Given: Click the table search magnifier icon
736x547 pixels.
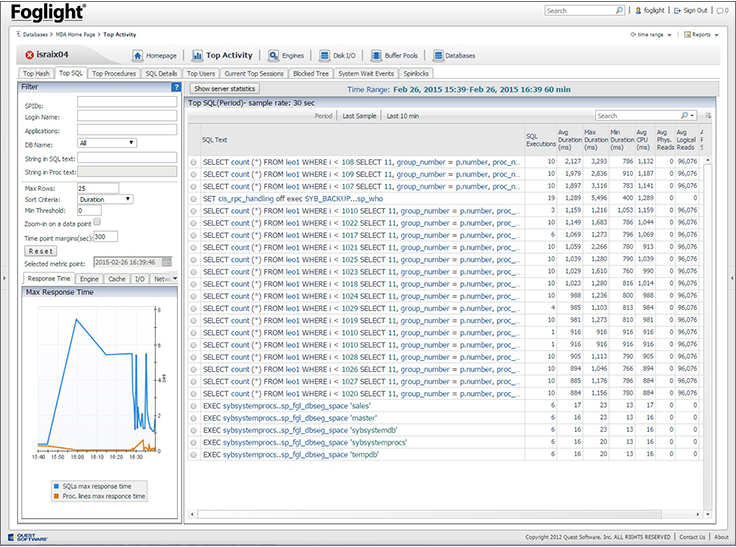Looking at the screenshot, I should pyautogui.click(x=684, y=115).
